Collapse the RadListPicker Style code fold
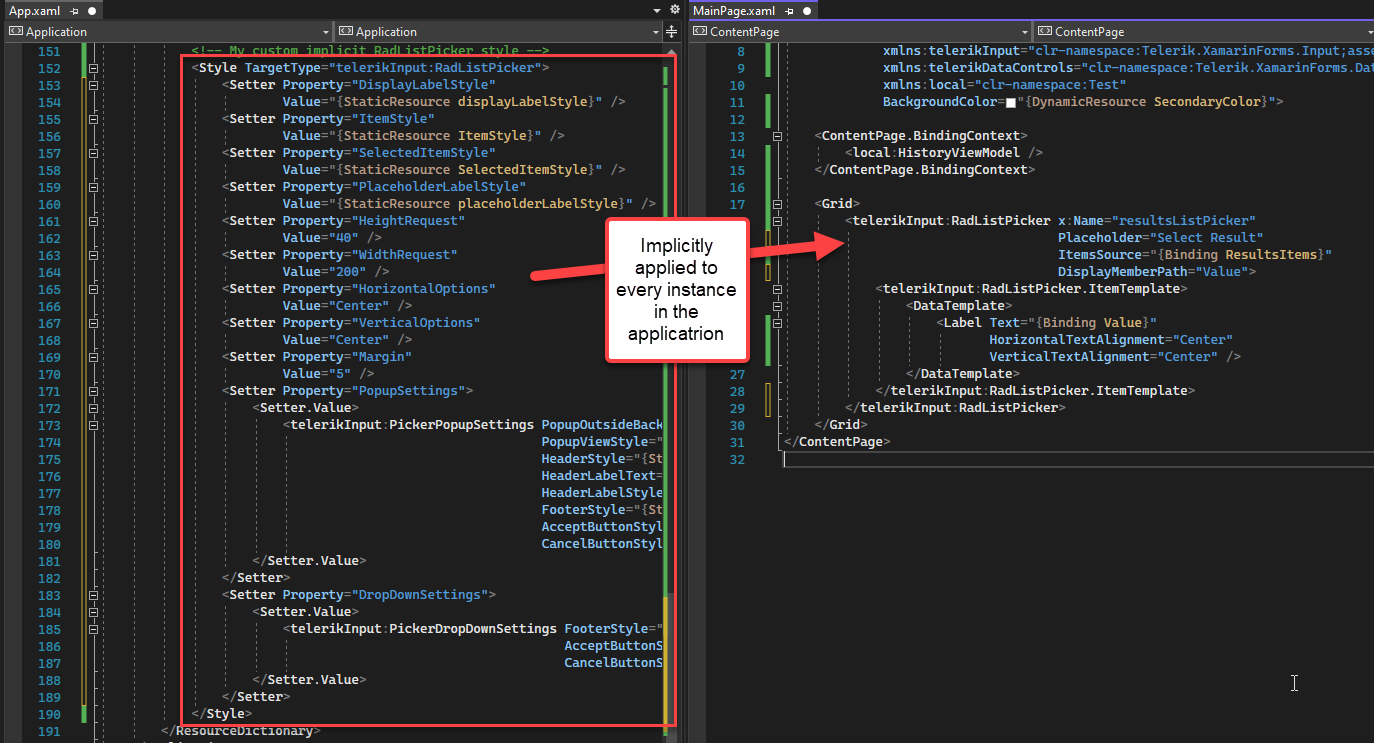Viewport: 1374px width, 743px height. click(92, 67)
